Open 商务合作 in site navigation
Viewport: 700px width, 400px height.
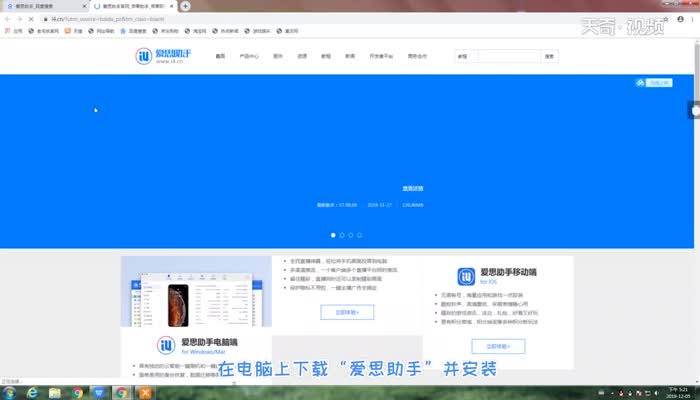417,56
